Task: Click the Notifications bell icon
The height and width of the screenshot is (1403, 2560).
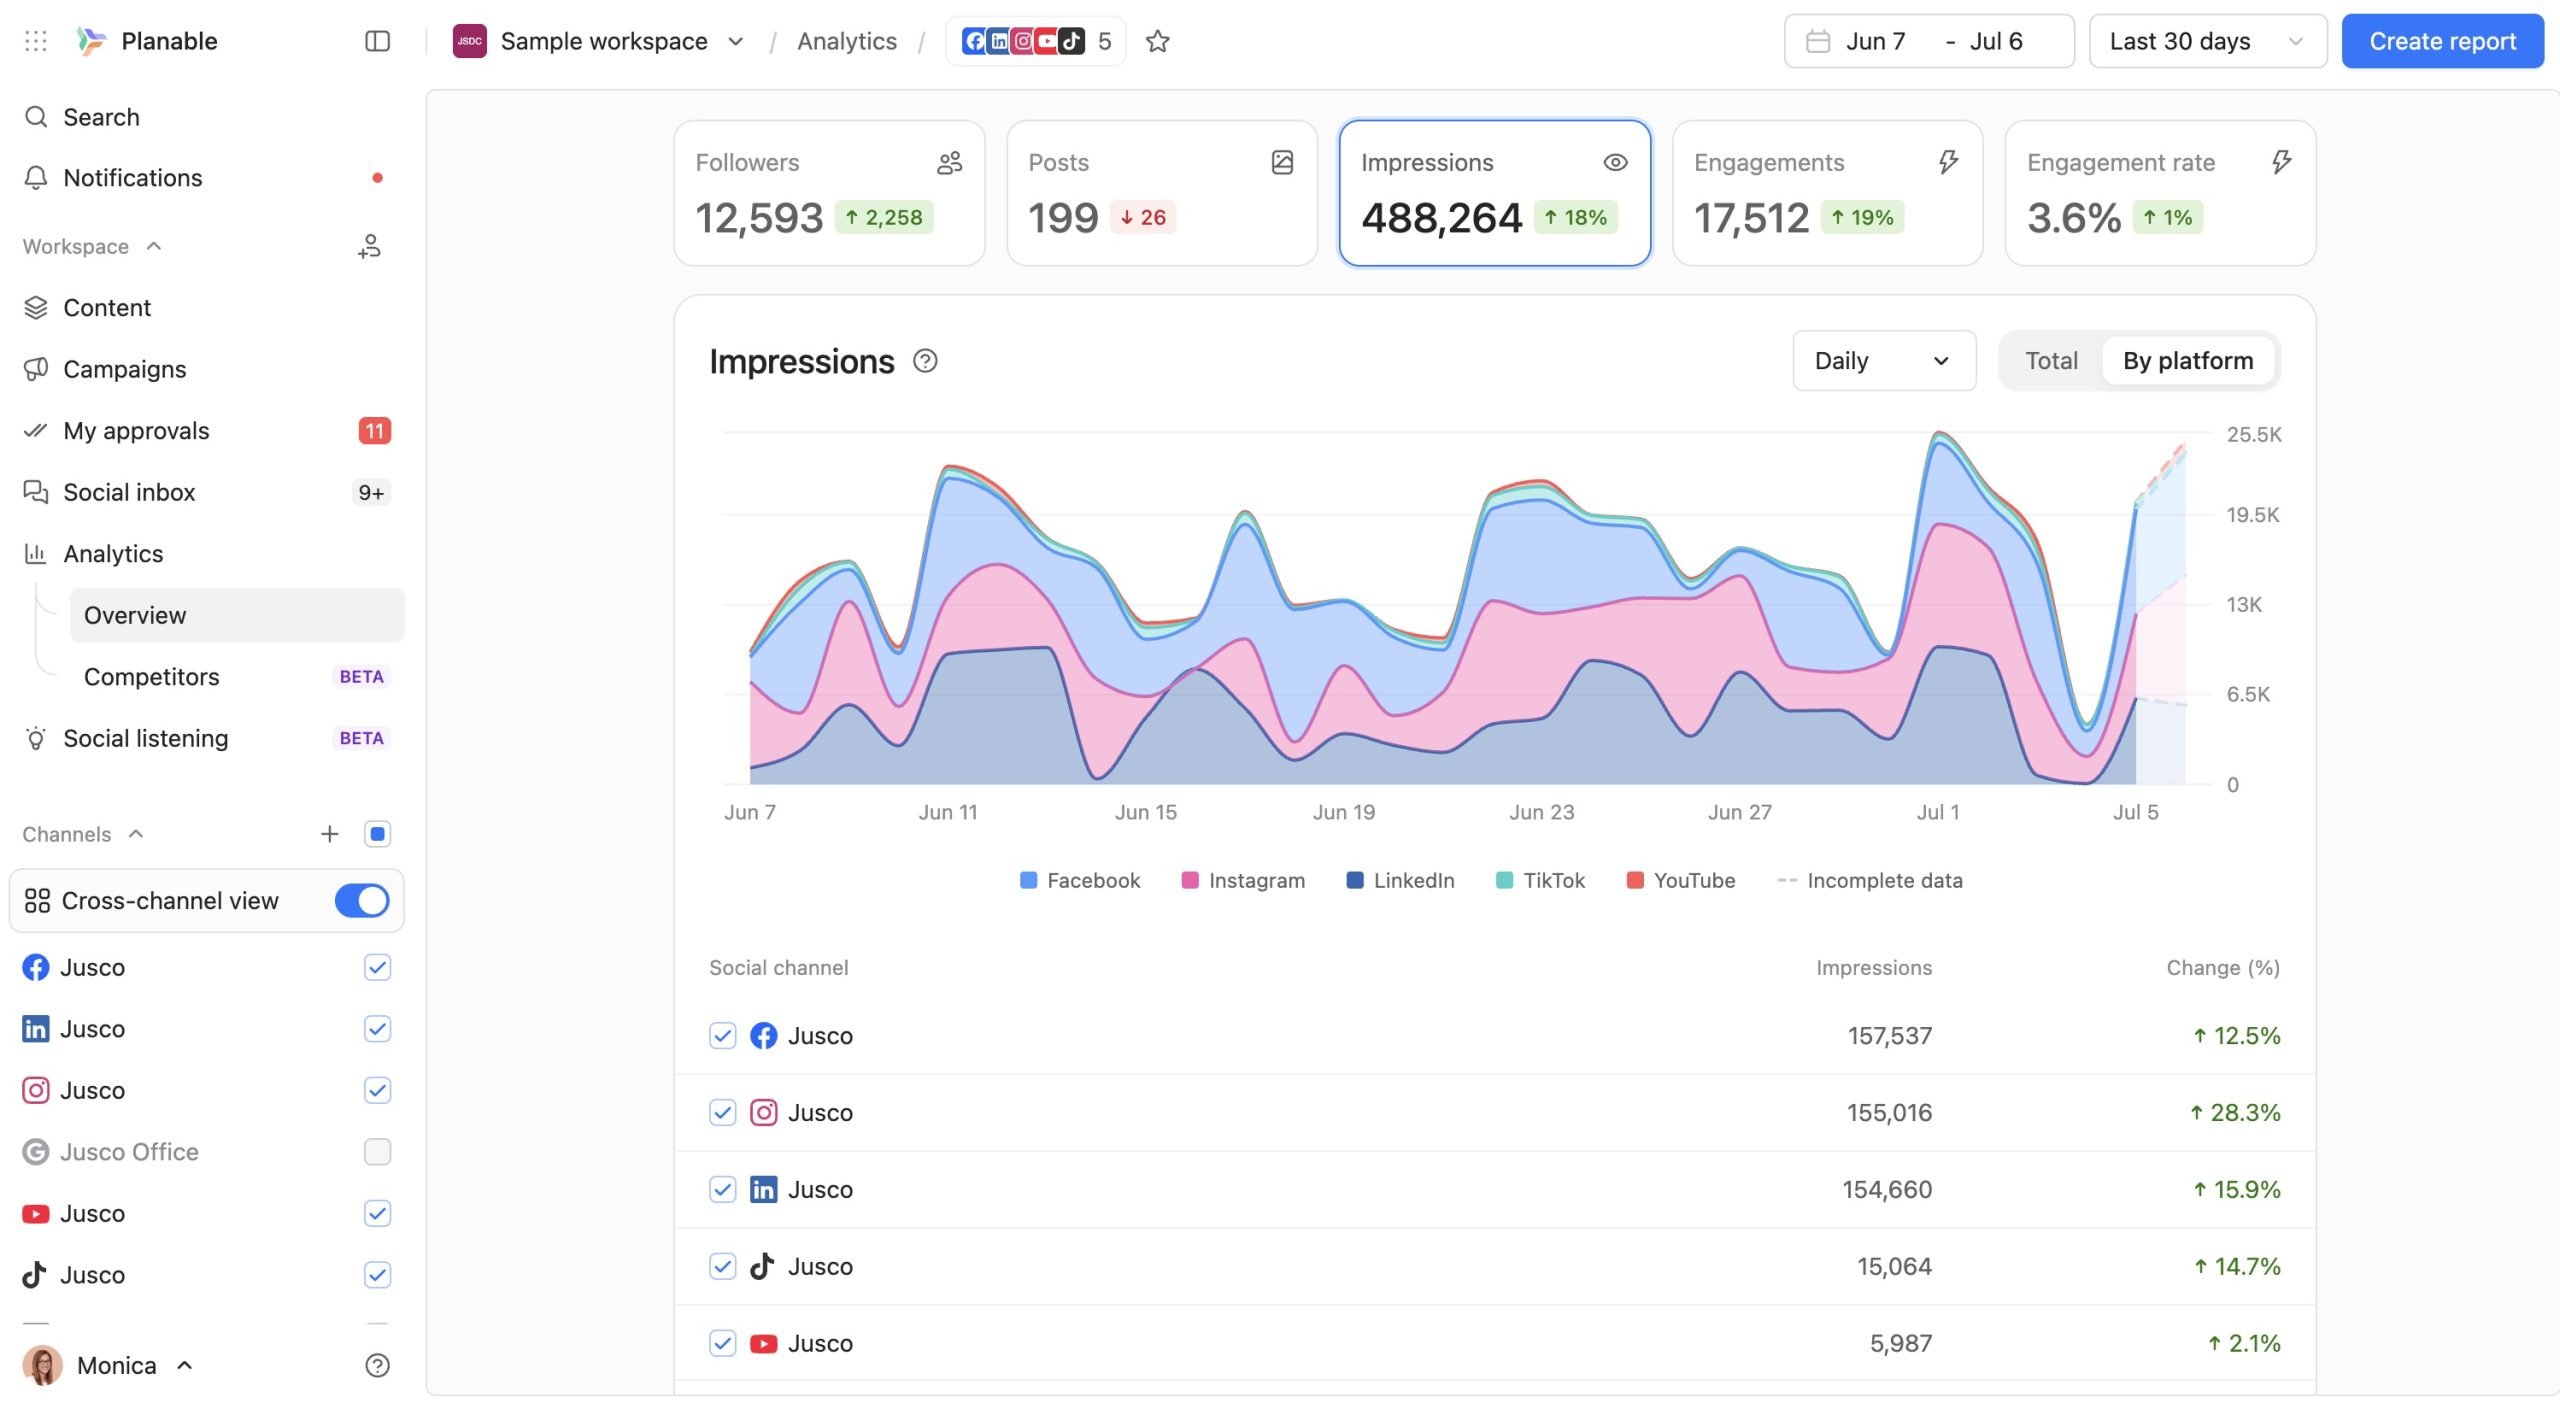Action: (x=36, y=178)
